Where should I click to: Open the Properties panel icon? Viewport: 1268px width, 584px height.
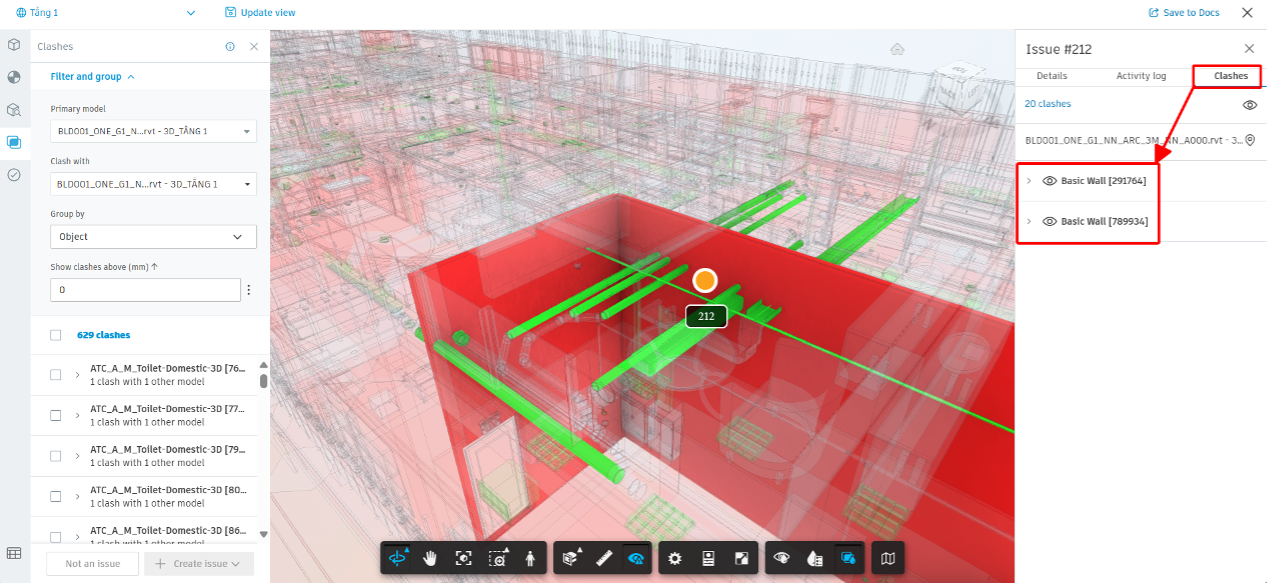(x=708, y=559)
